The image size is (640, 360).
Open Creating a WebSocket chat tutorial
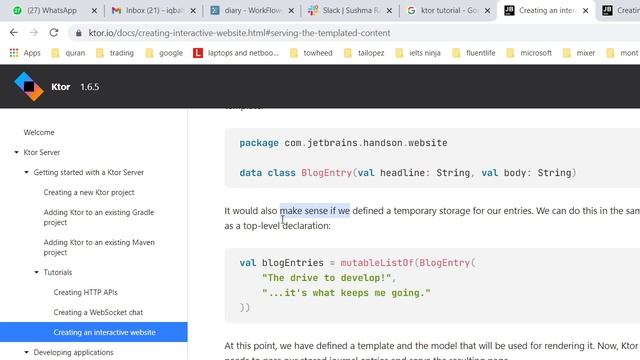98,312
